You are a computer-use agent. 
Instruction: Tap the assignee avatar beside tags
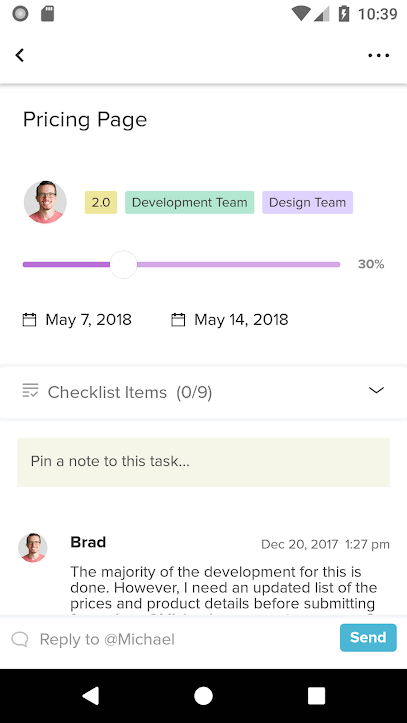pos(45,202)
